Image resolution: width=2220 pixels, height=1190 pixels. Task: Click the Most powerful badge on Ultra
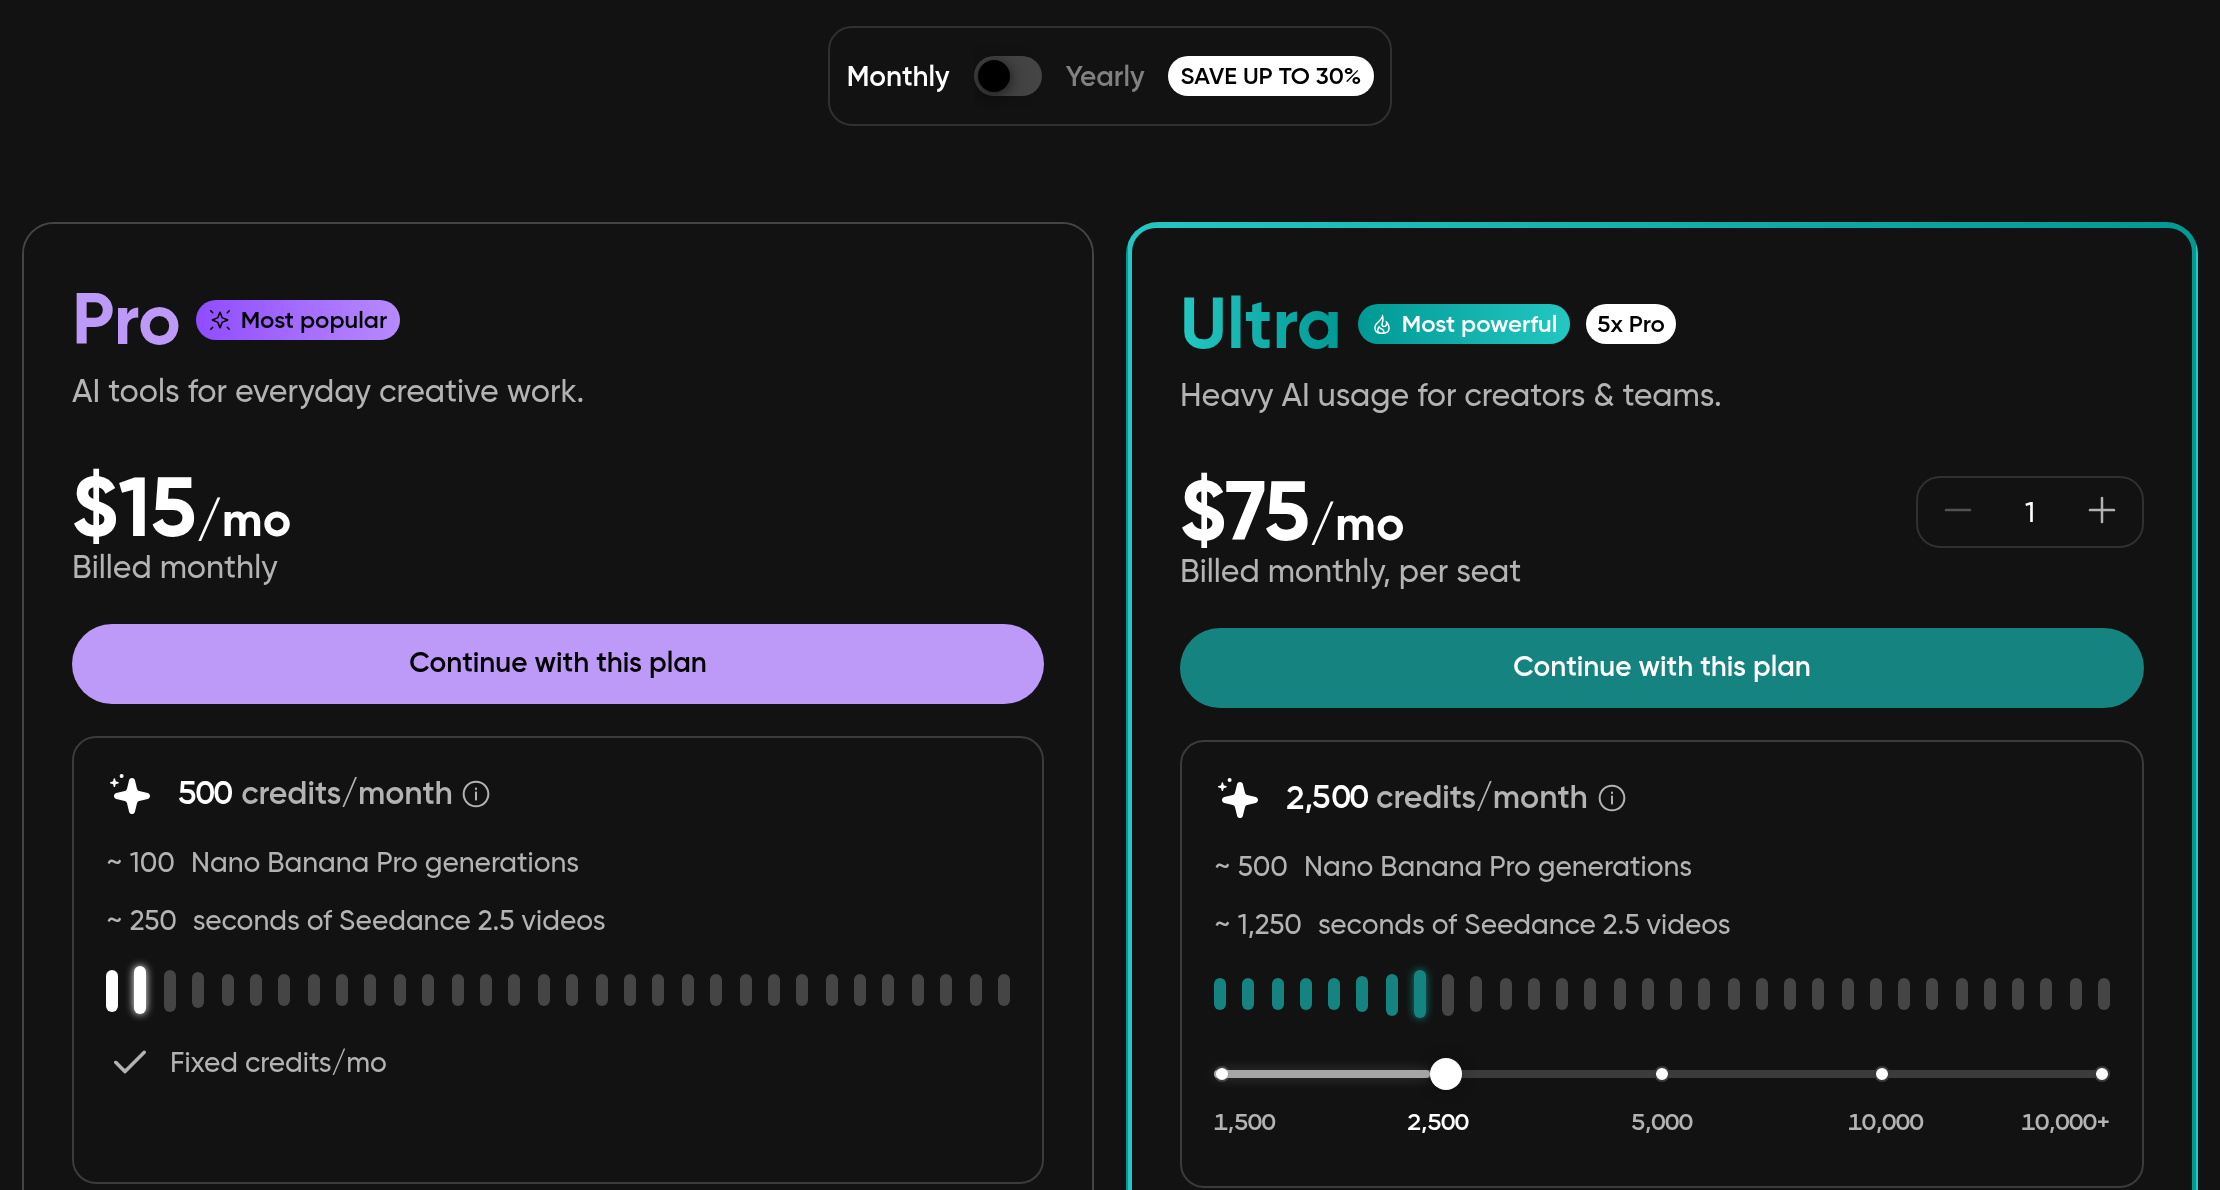click(1464, 324)
